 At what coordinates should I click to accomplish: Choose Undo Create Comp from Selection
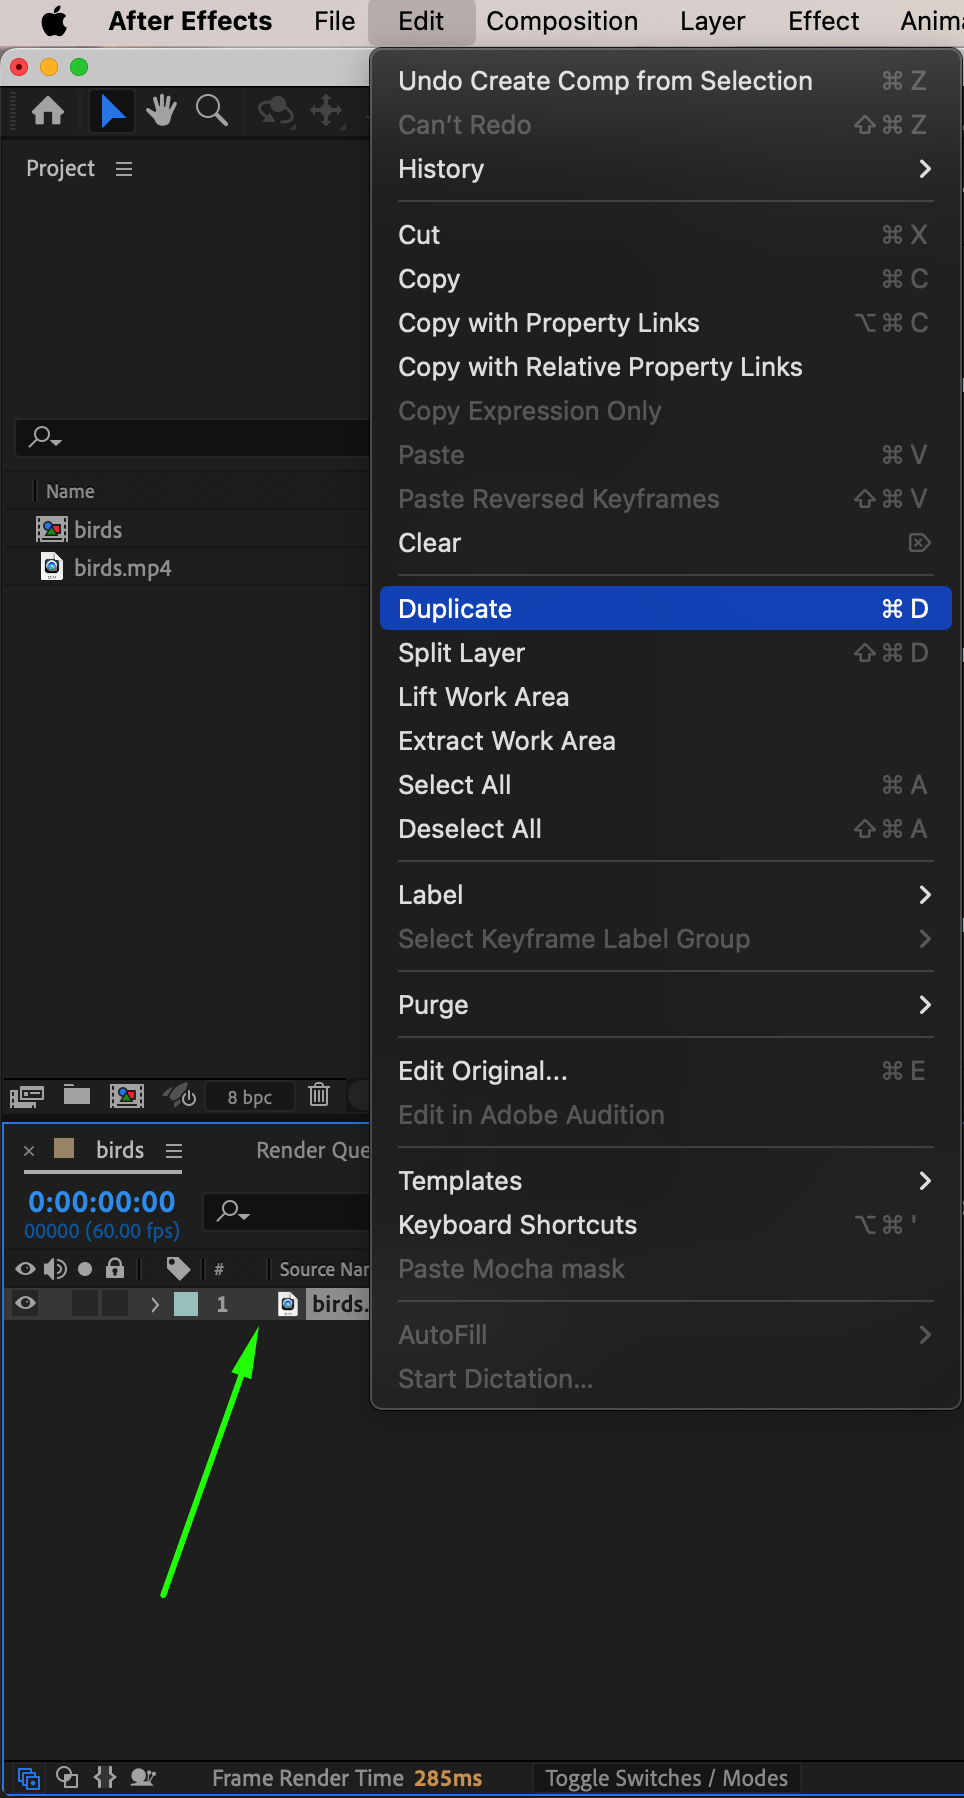click(665, 81)
